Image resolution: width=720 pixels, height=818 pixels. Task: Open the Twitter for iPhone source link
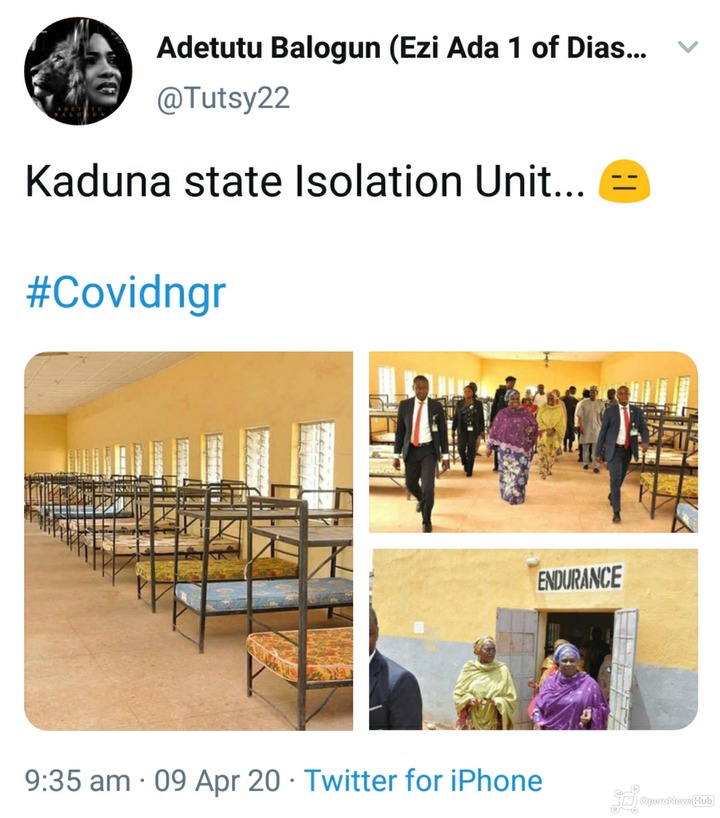(423, 781)
